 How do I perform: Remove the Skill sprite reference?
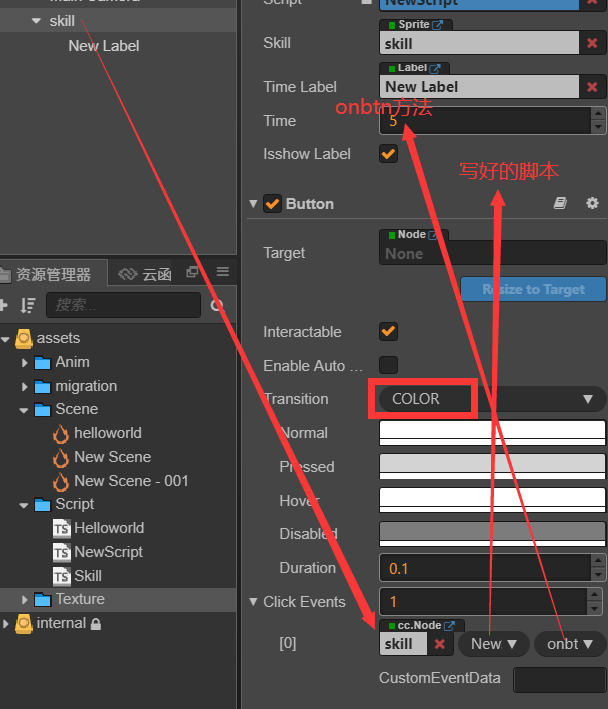[x=592, y=43]
